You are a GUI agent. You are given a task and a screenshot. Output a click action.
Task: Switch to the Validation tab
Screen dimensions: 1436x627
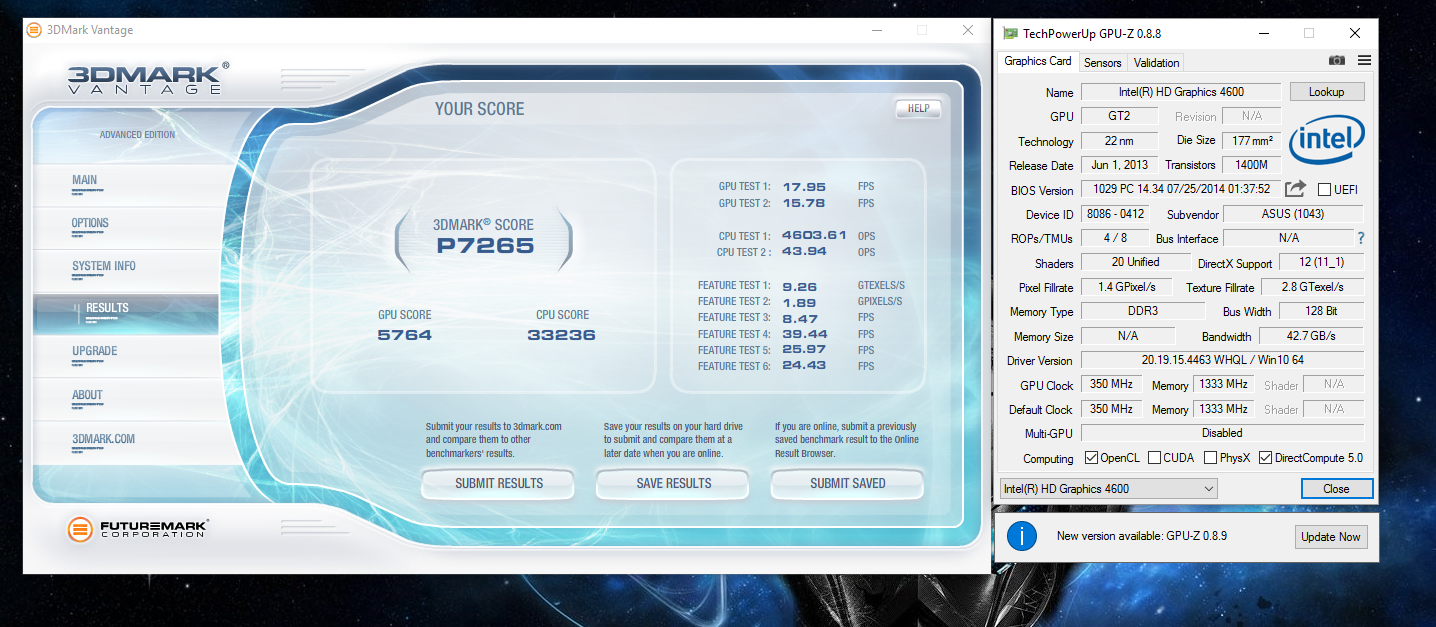1157,62
